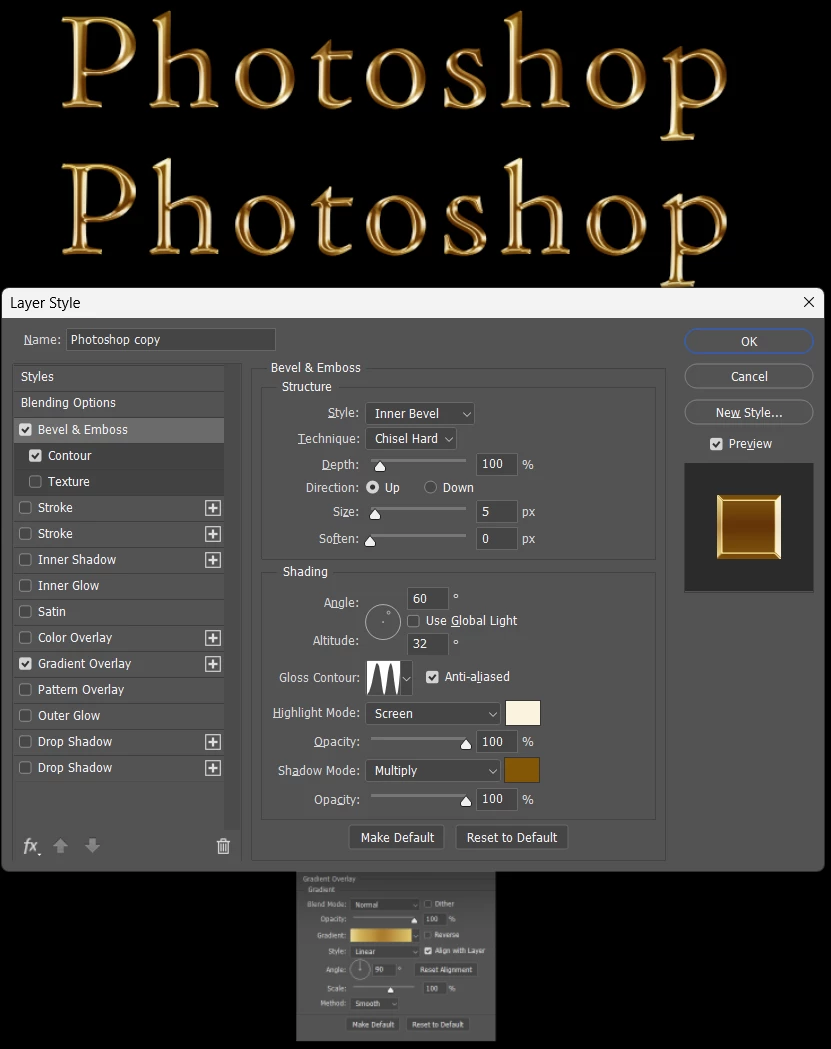Click the Soften value field showing 0
The height and width of the screenshot is (1049, 831).
click(x=496, y=539)
